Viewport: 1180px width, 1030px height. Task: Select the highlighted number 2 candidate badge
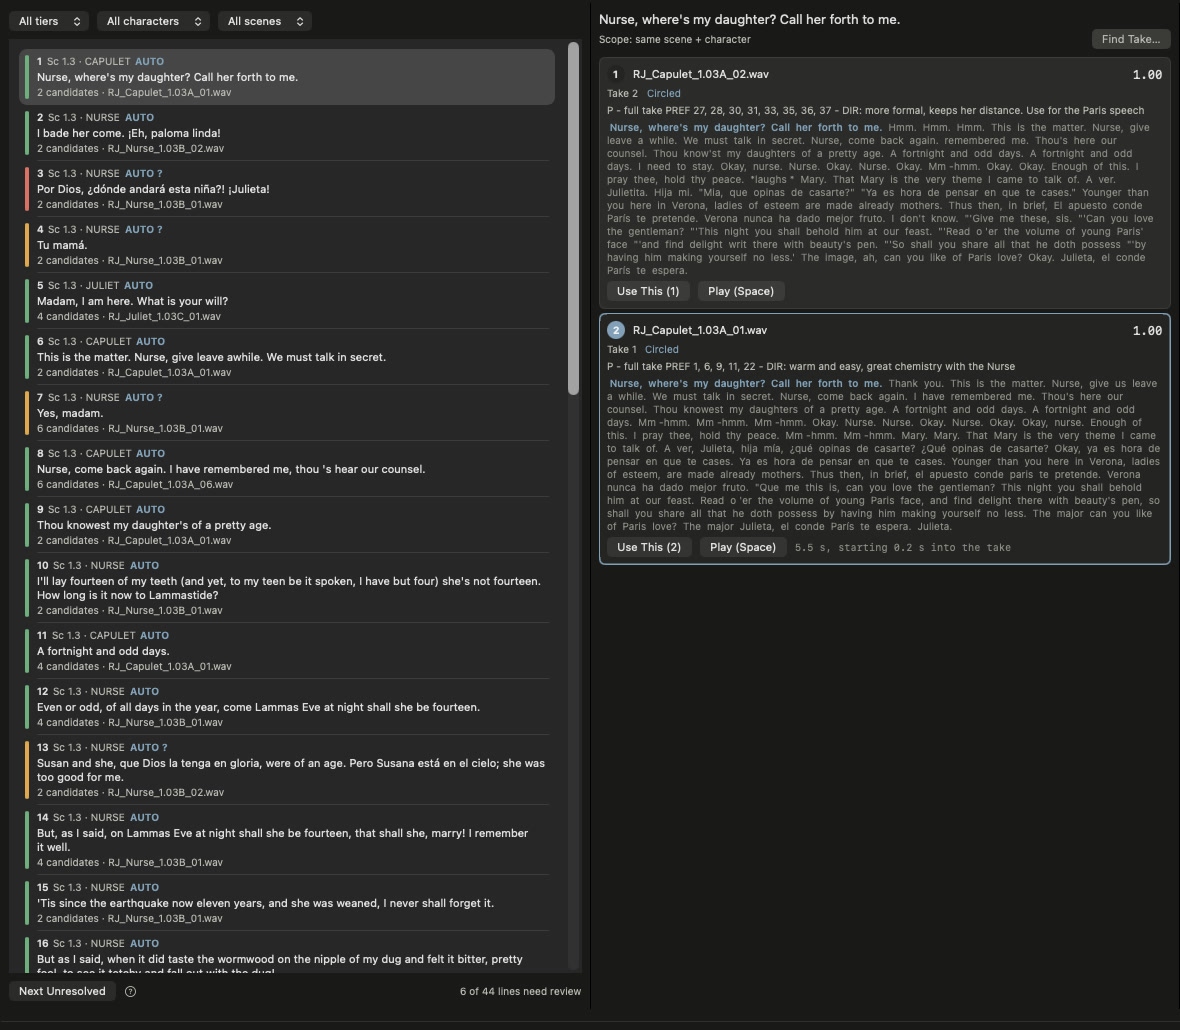[616, 330]
